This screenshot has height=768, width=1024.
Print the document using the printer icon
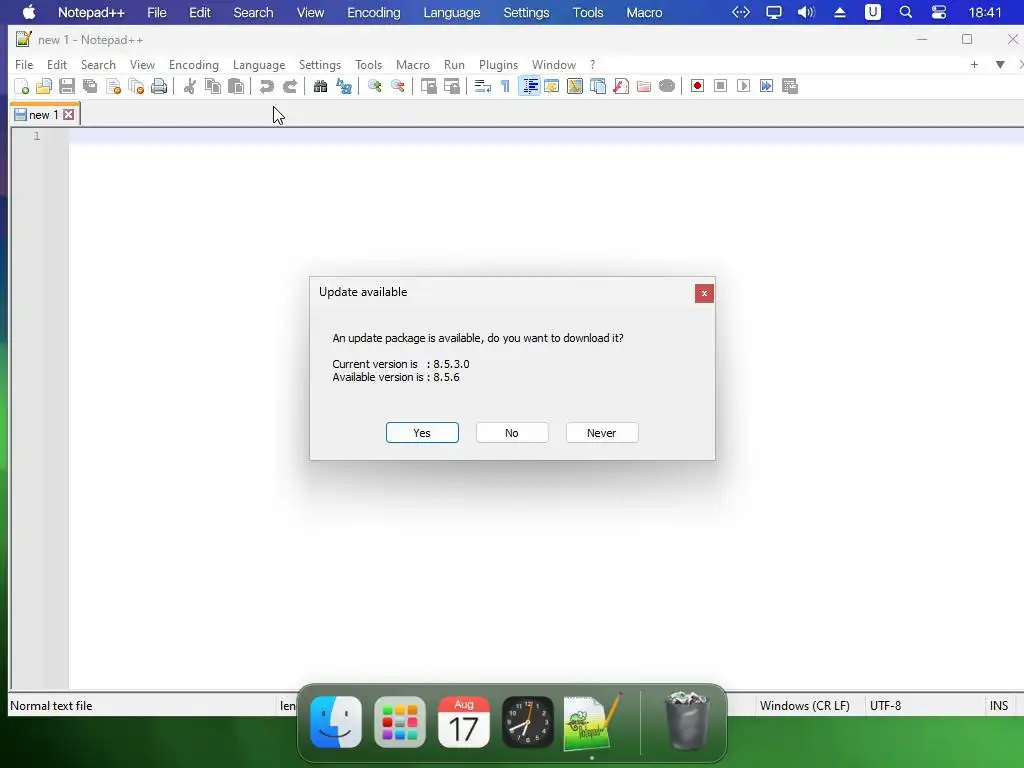click(159, 86)
